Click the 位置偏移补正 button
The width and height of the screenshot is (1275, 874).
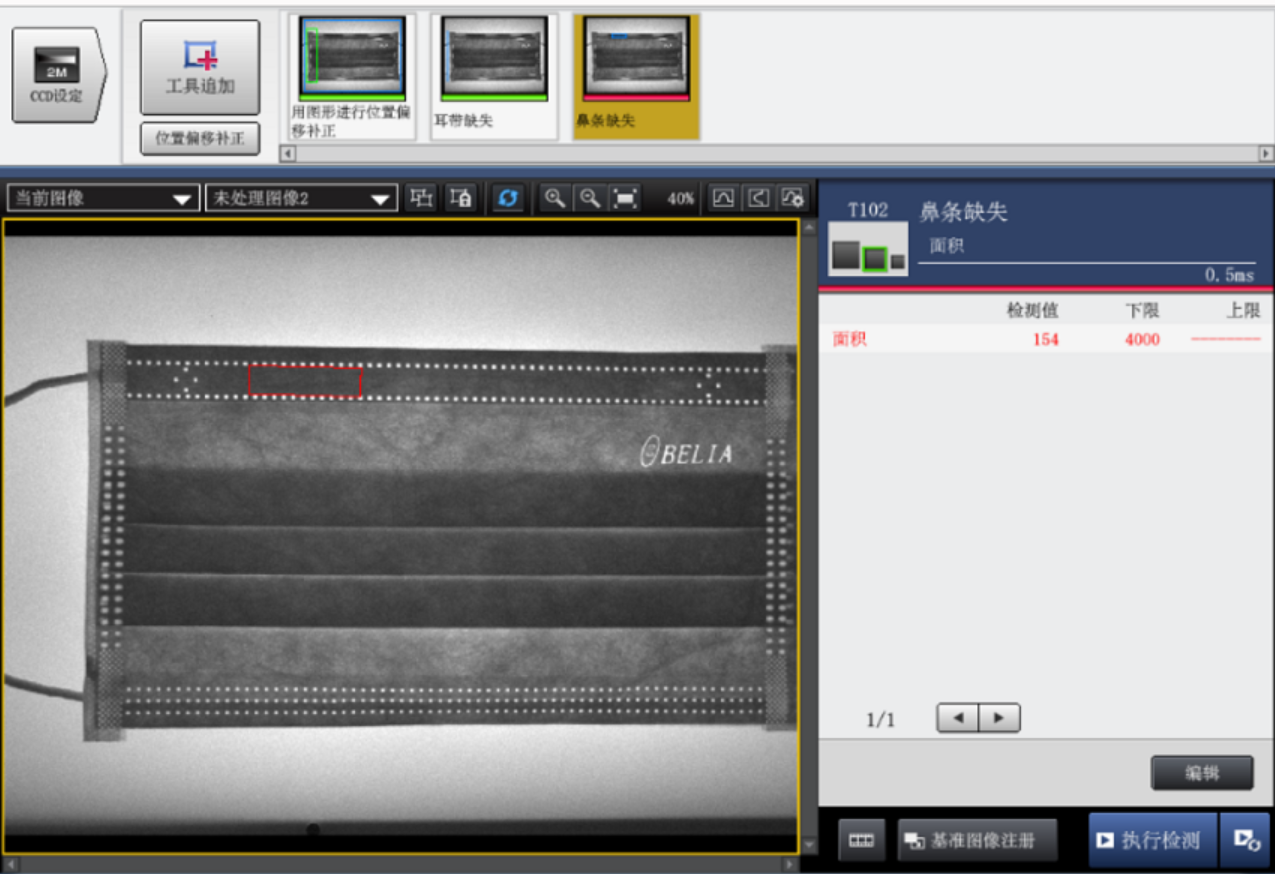click(200, 138)
